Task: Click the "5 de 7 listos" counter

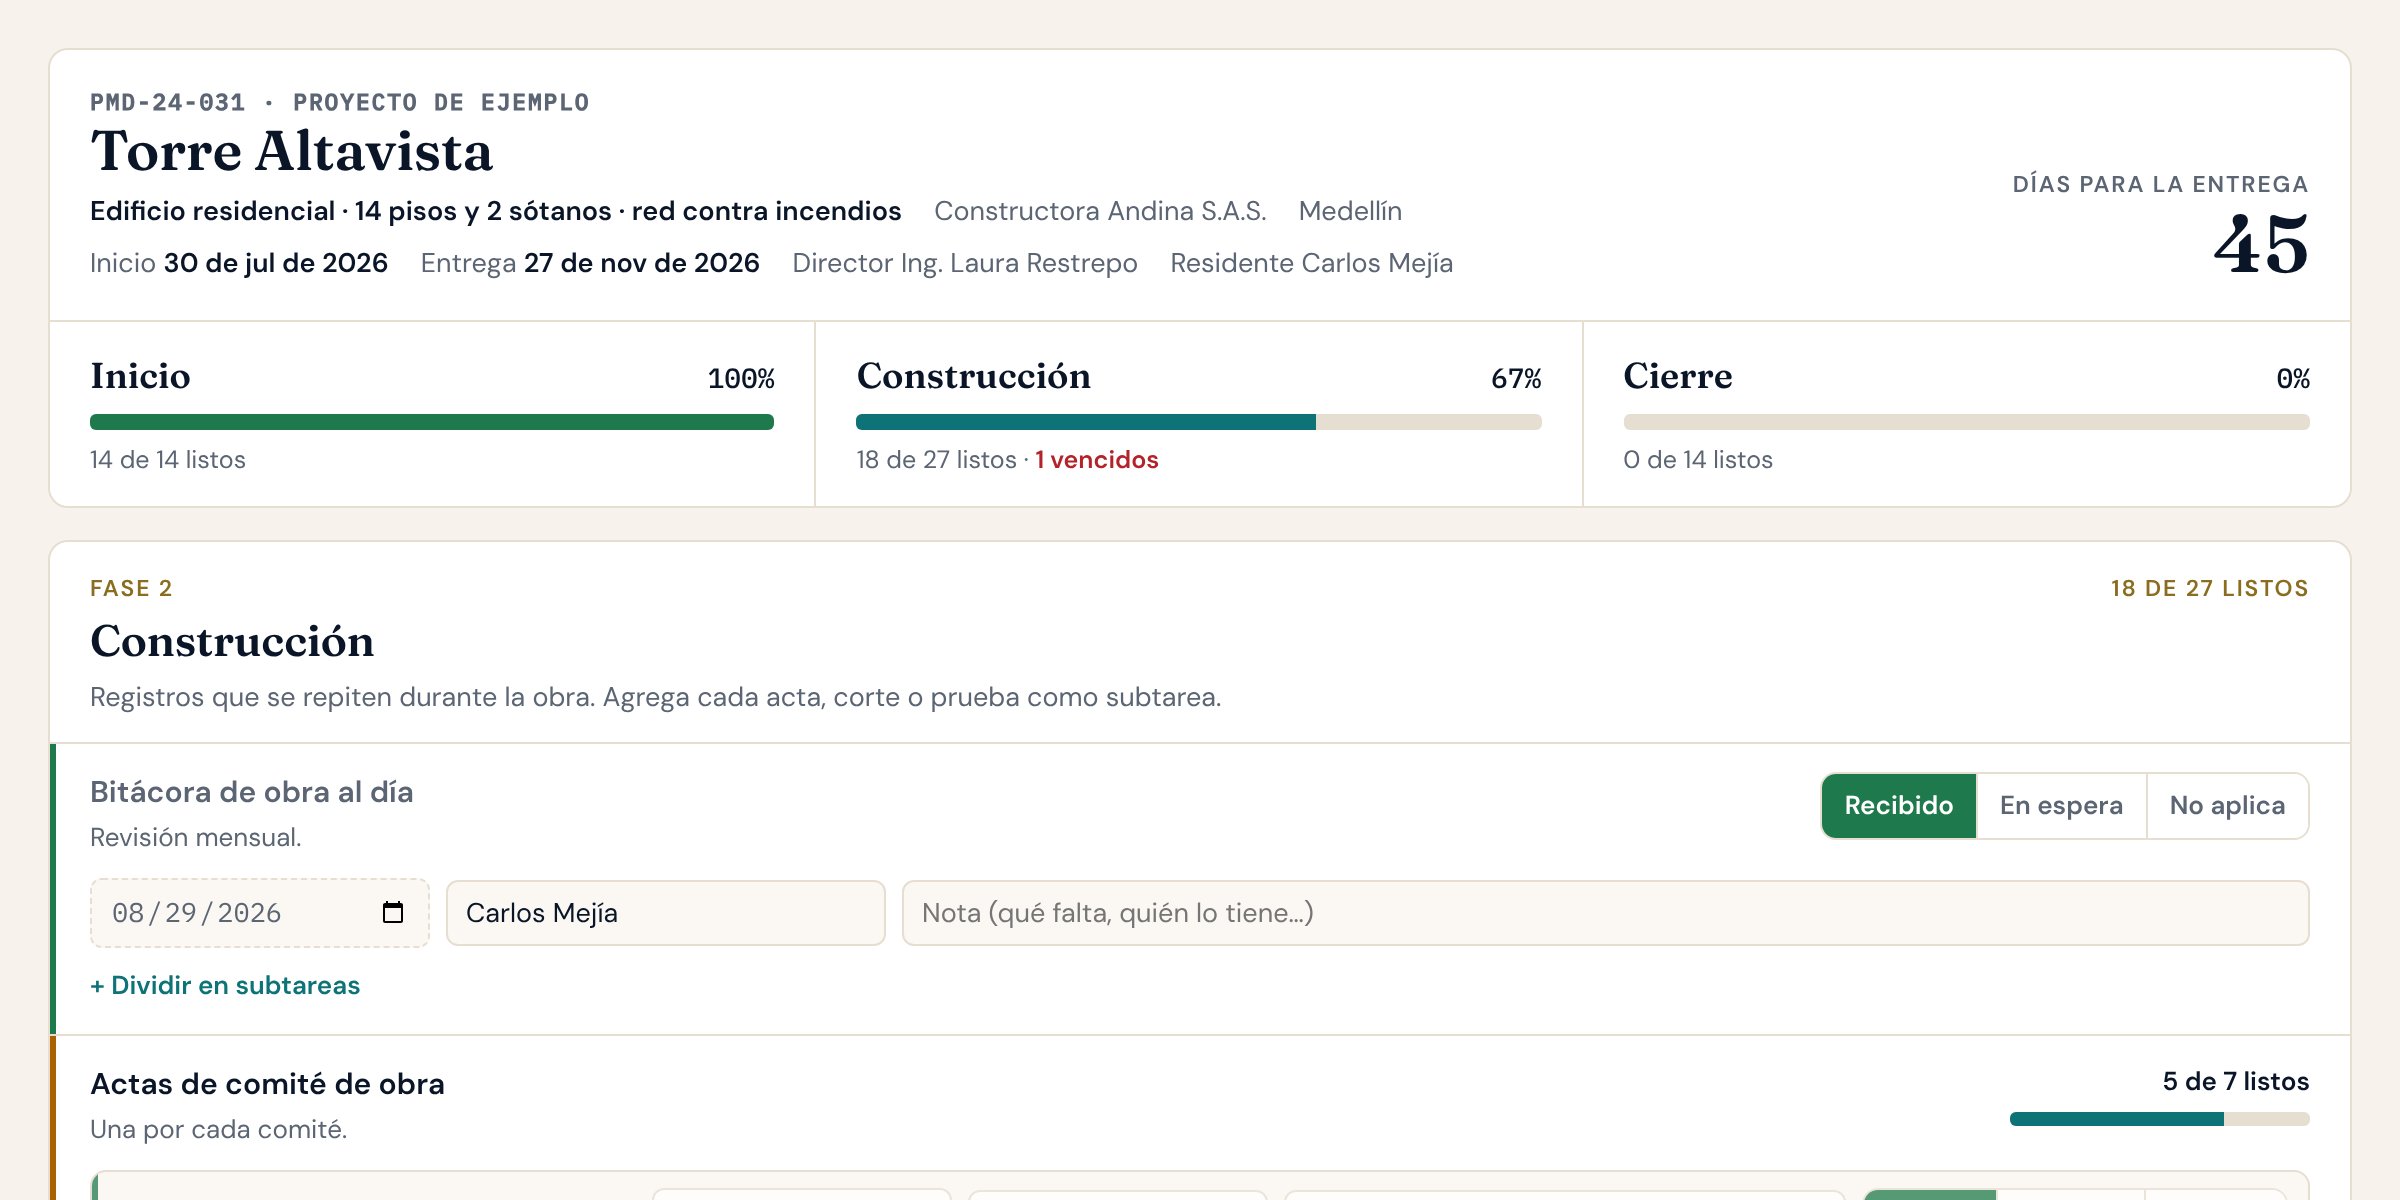Action: point(2236,1081)
